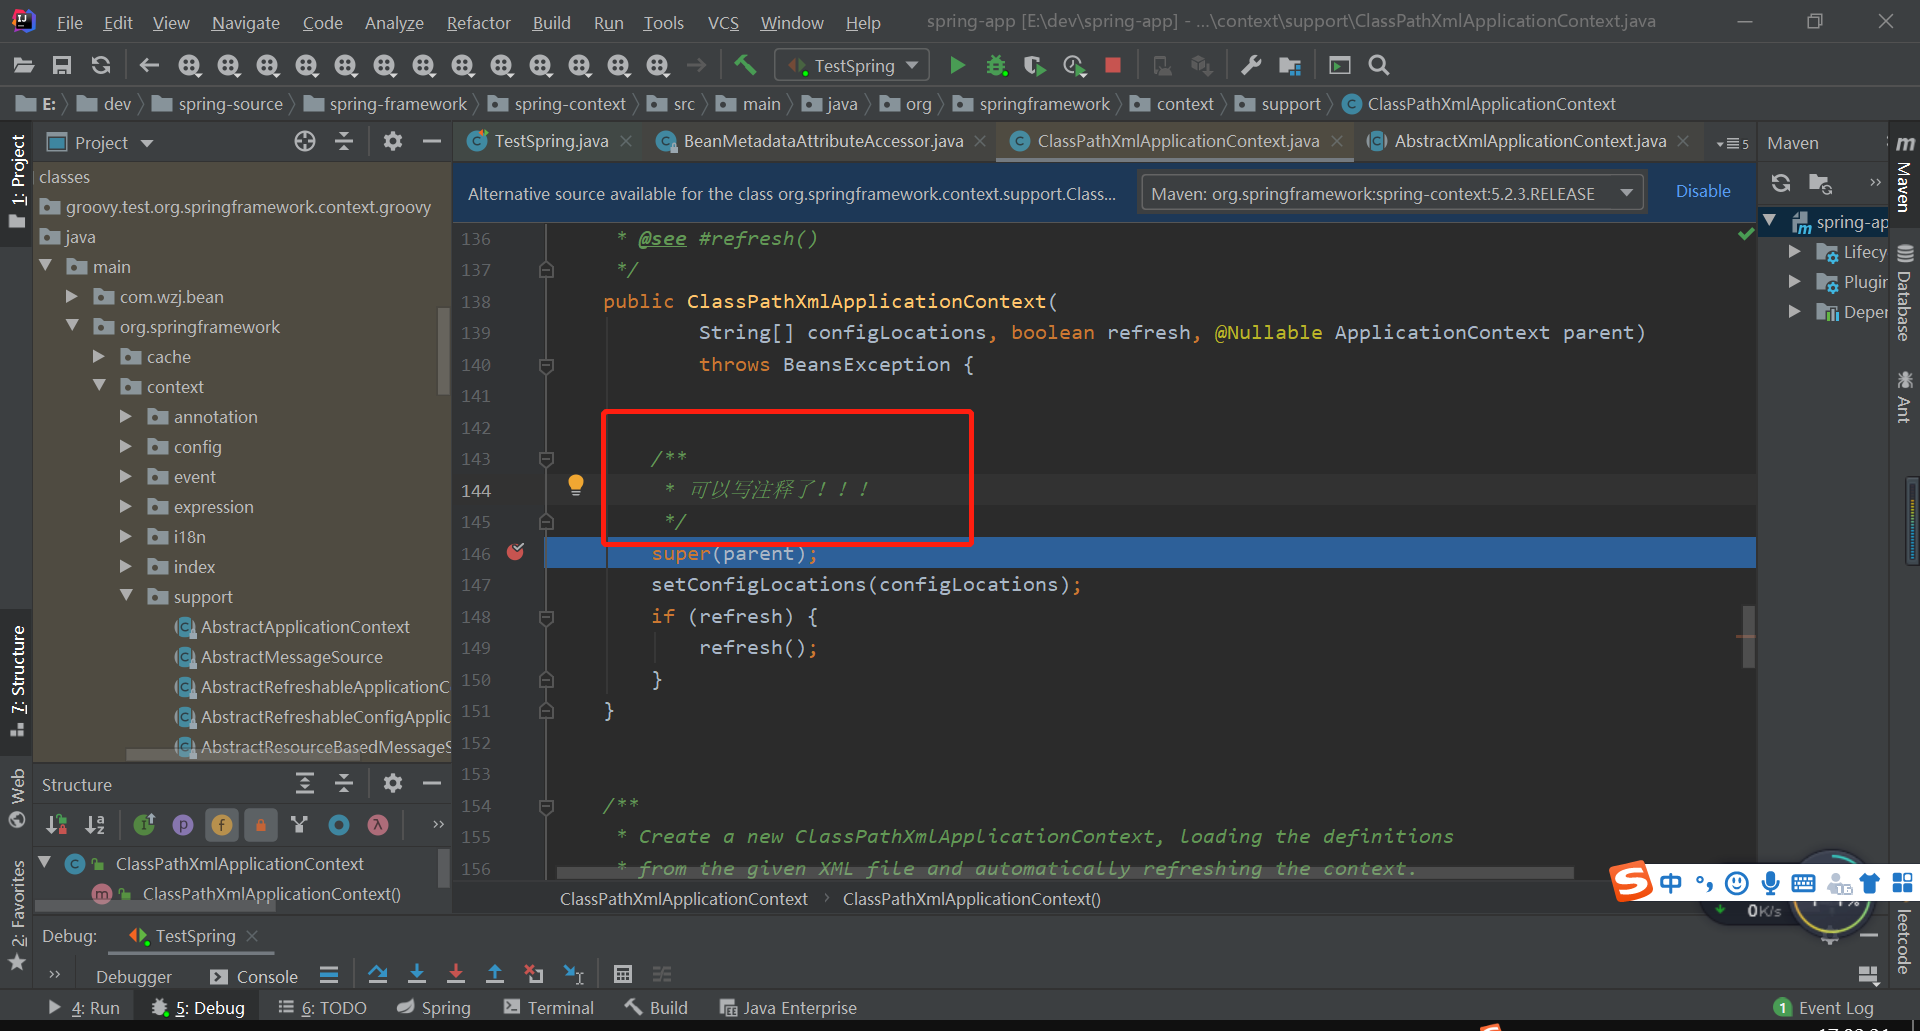Screen dimensions: 1920x1031
Task: Click the Step Out debugger icon
Action: 495,974
